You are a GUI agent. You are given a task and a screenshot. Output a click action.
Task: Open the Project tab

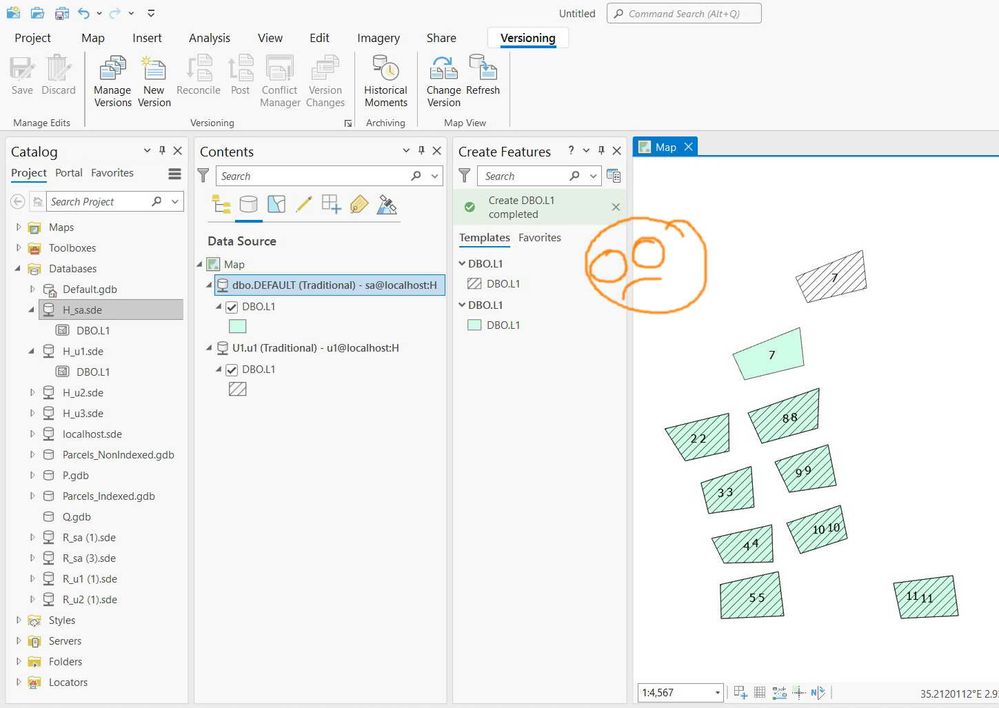tap(32, 38)
